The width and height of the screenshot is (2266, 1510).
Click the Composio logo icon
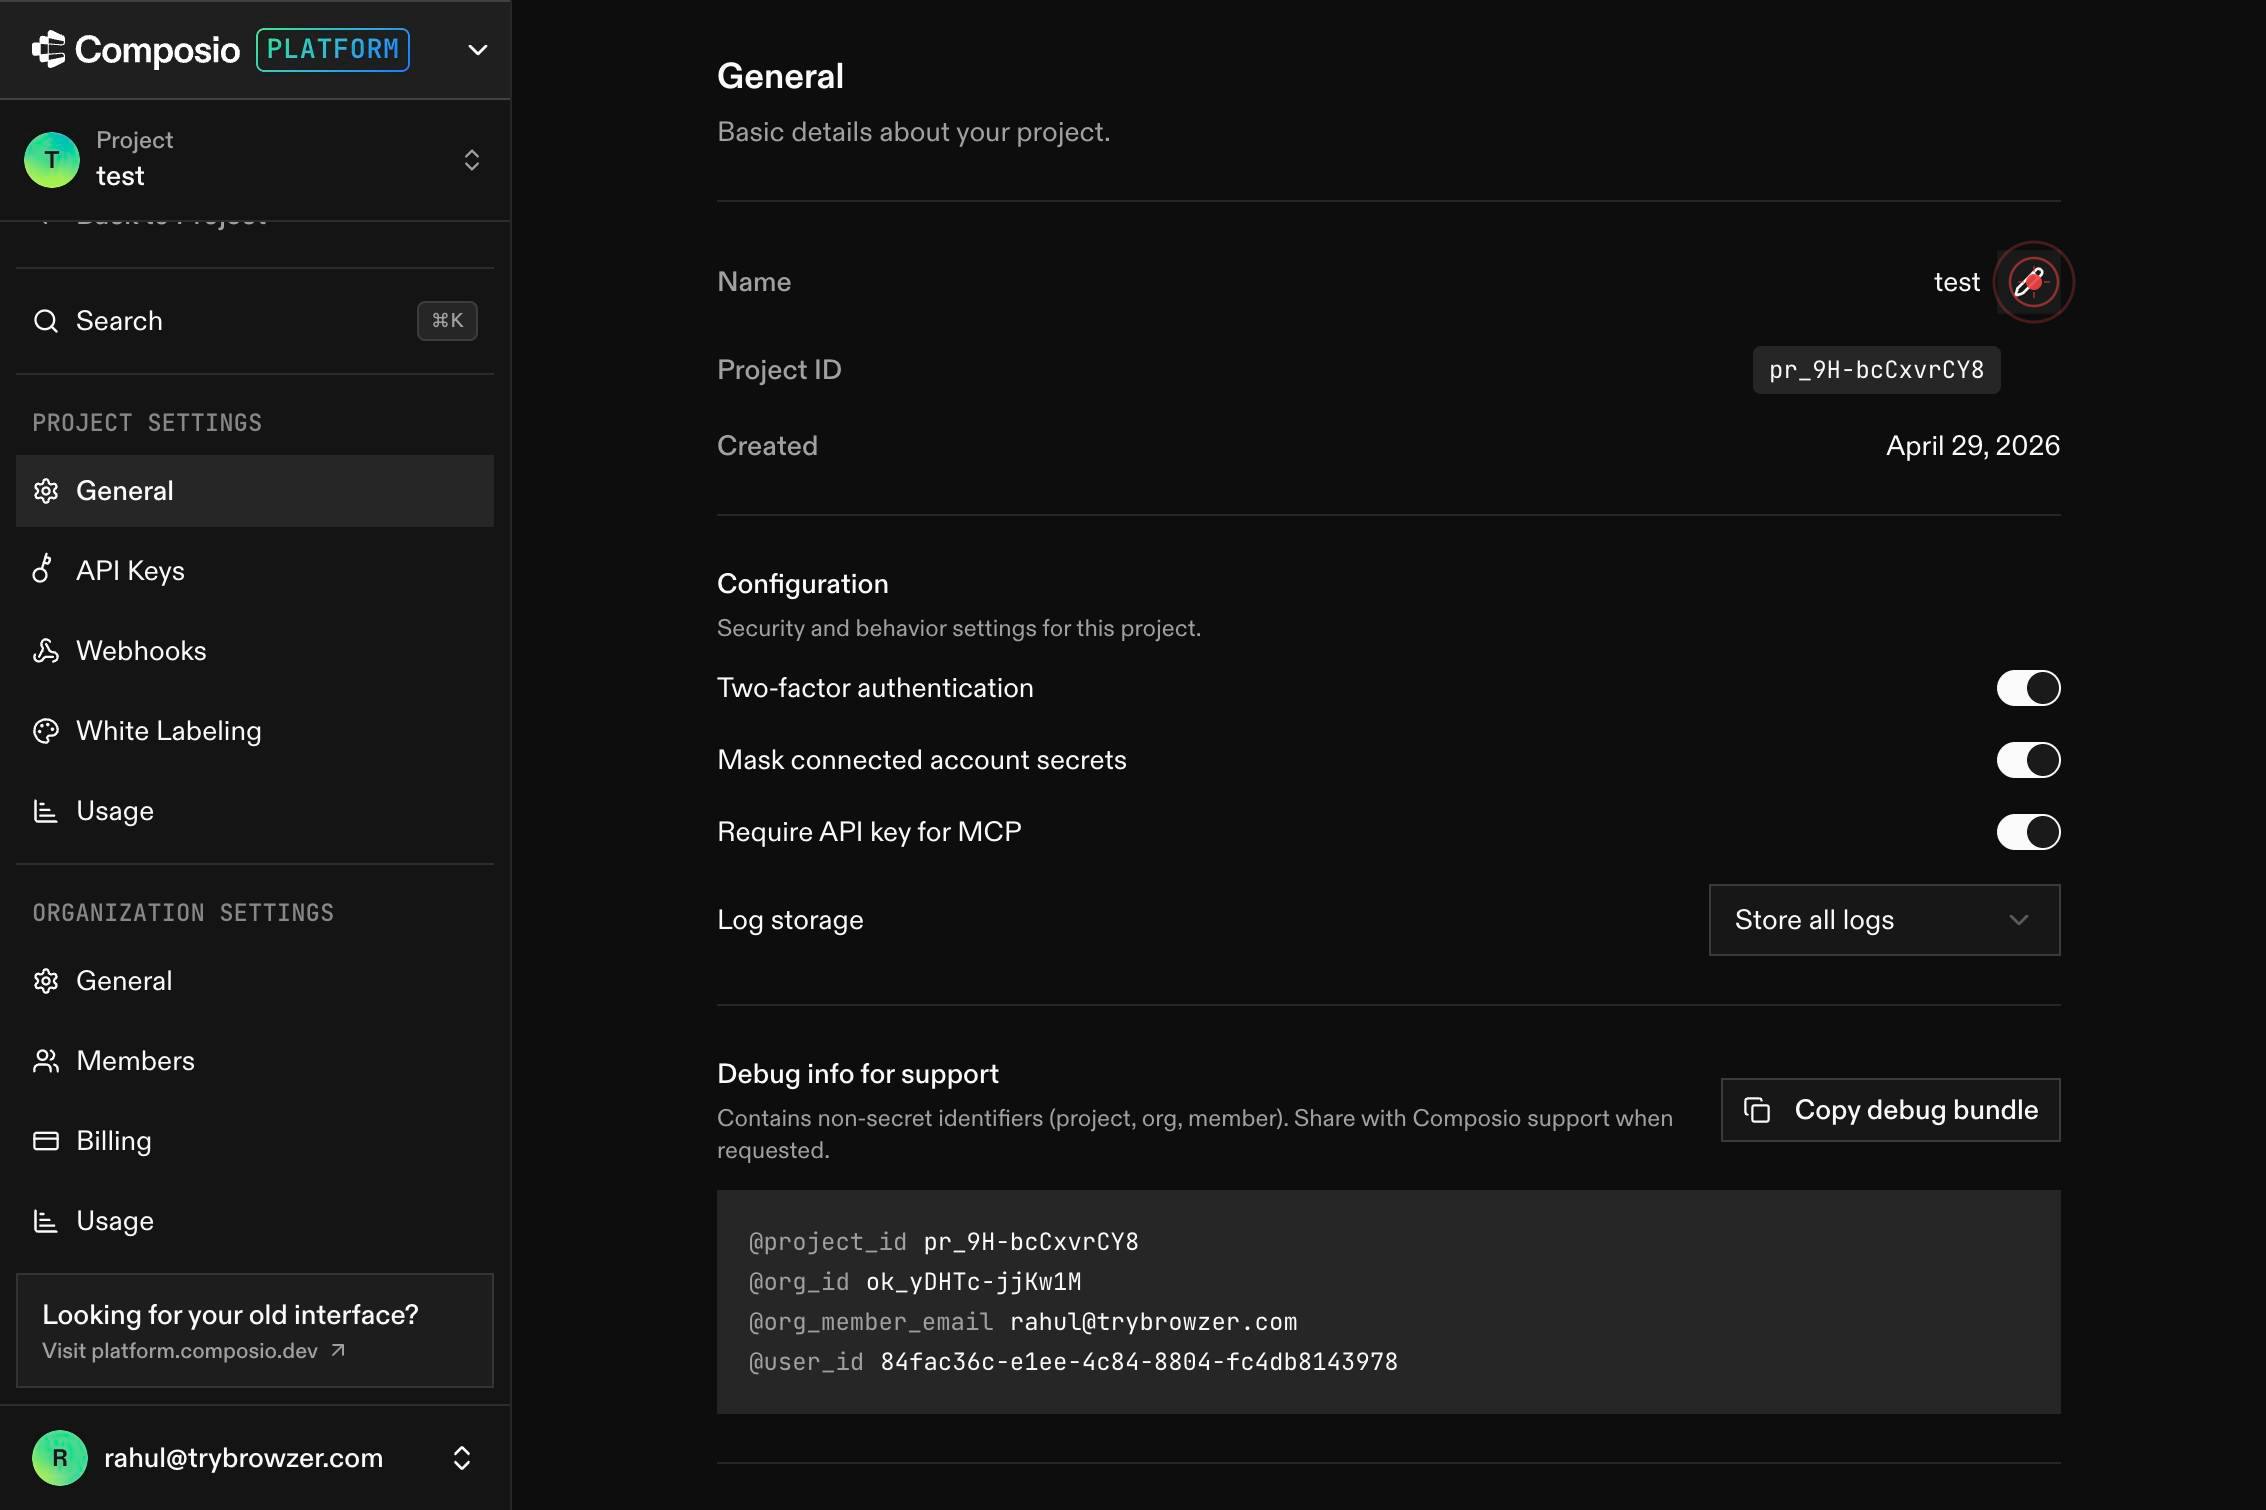click(x=48, y=49)
